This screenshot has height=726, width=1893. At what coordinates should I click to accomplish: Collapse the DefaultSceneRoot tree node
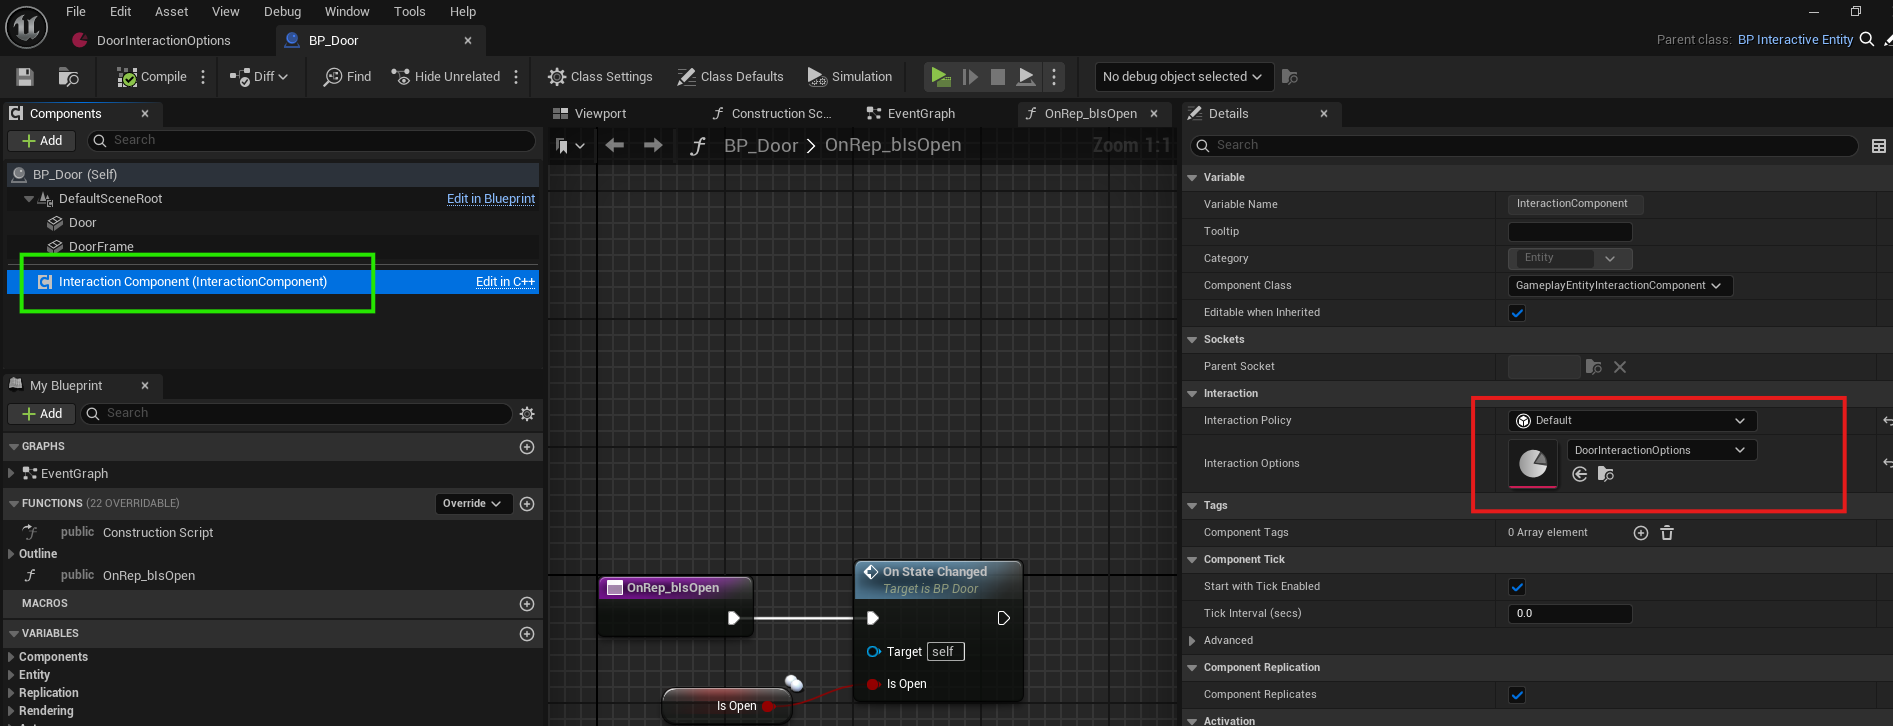pos(28,199)
